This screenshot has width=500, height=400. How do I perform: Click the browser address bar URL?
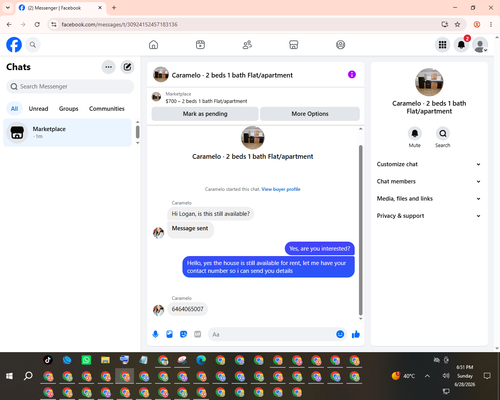pos(119,25)
